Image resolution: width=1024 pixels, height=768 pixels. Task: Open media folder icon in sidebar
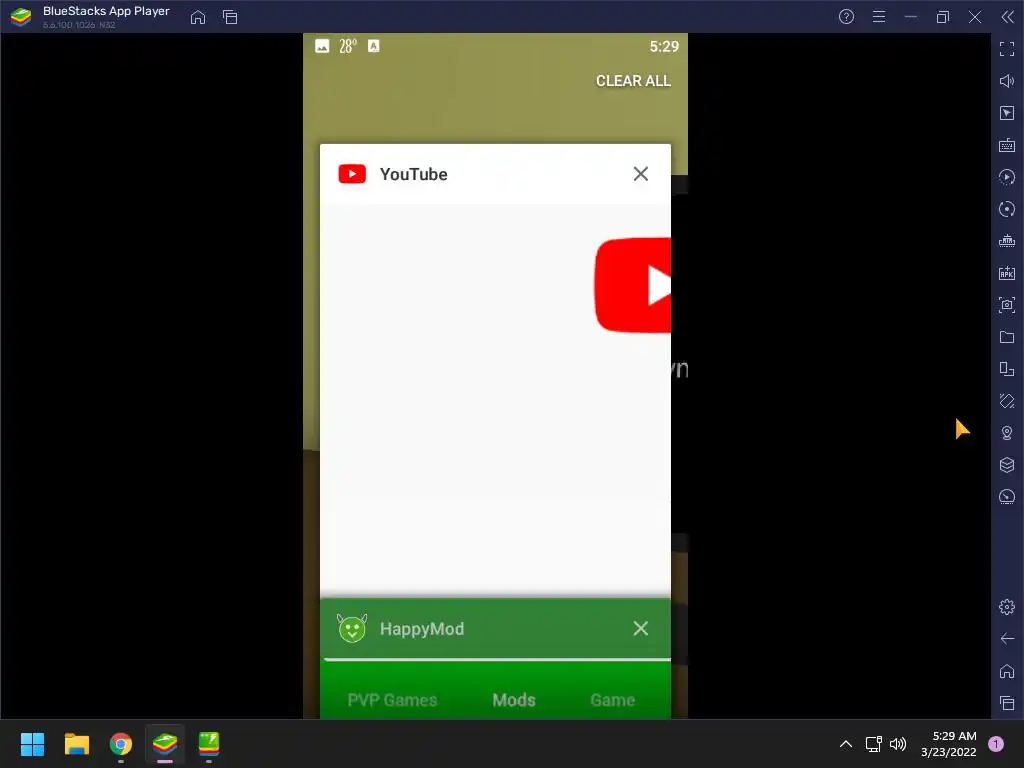coord(1007,337)
